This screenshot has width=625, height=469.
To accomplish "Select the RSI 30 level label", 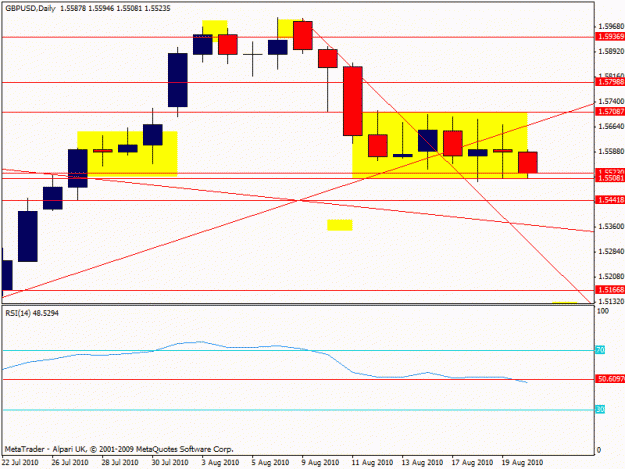I will (x=600, y=409).
